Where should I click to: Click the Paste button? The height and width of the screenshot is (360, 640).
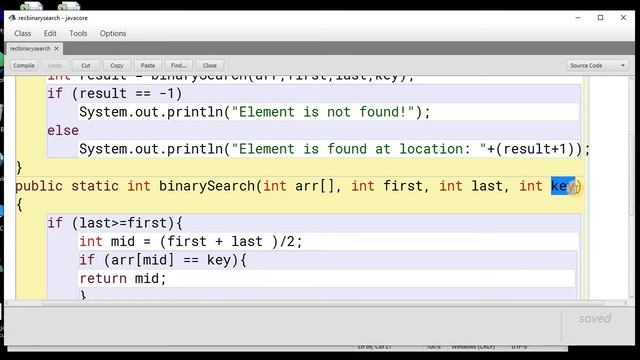pos(148,65)
